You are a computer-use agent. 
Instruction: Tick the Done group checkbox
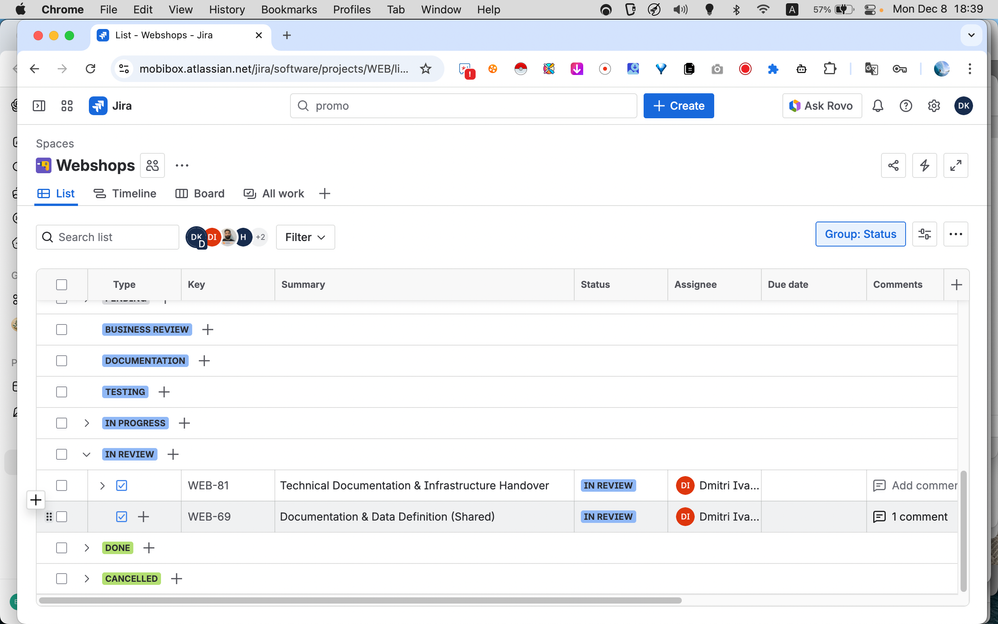tap(62, 548)
